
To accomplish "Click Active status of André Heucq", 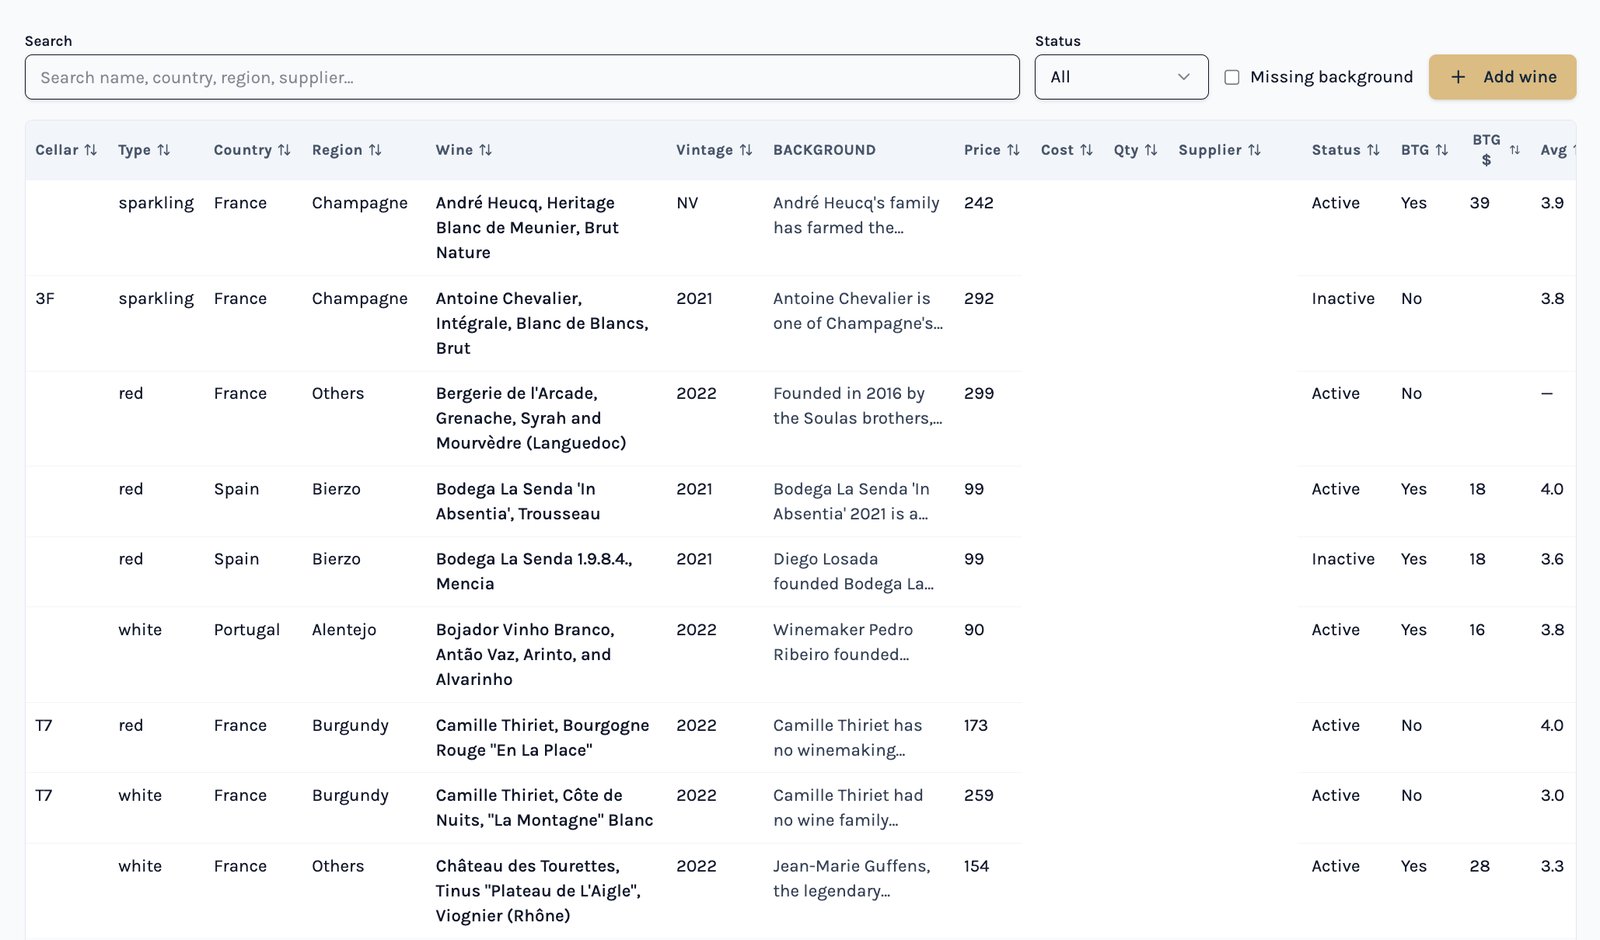I will click(x=1336, y=203).
